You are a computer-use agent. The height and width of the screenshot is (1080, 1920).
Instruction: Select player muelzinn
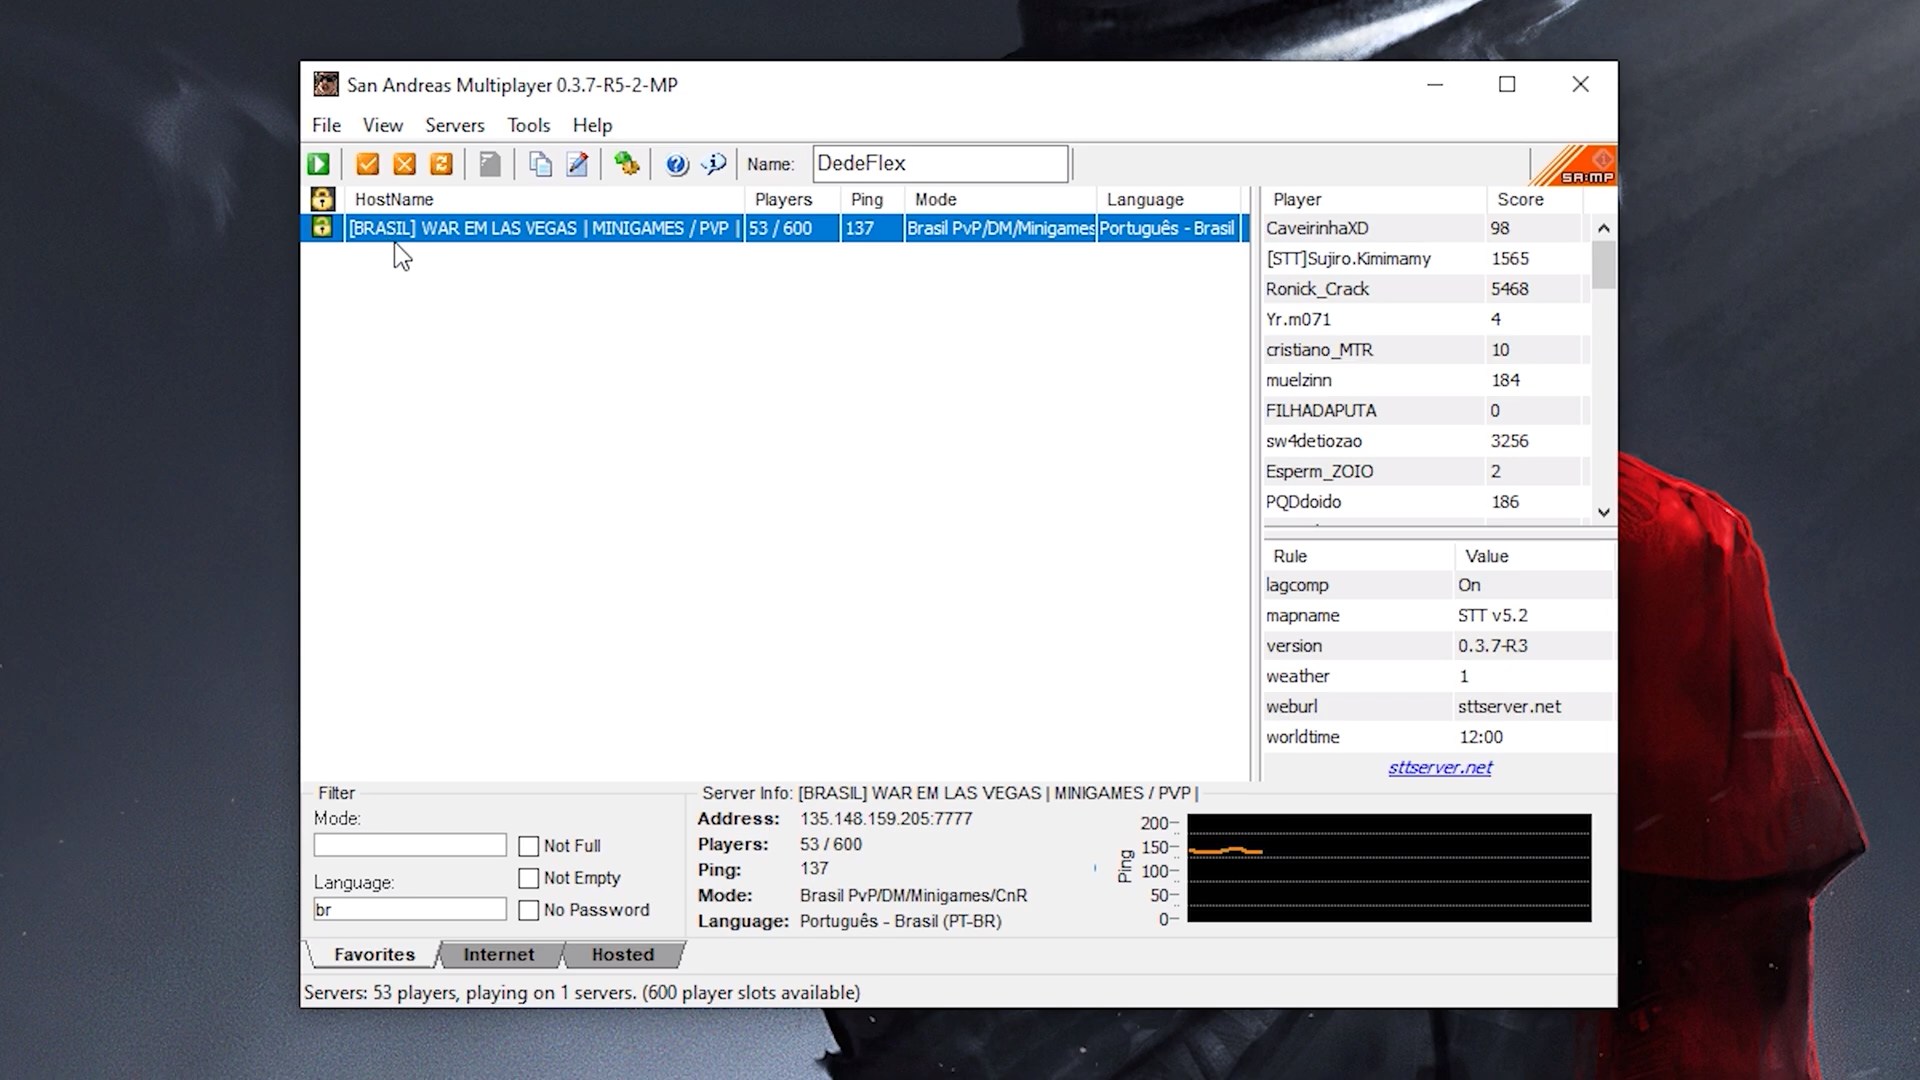1427,380
